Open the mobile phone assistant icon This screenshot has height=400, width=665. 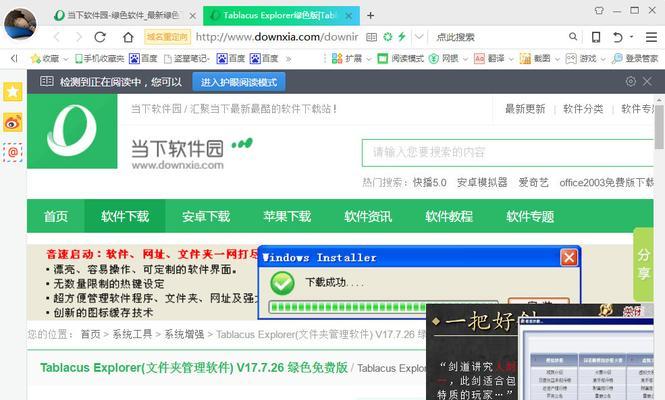(596, 37)
